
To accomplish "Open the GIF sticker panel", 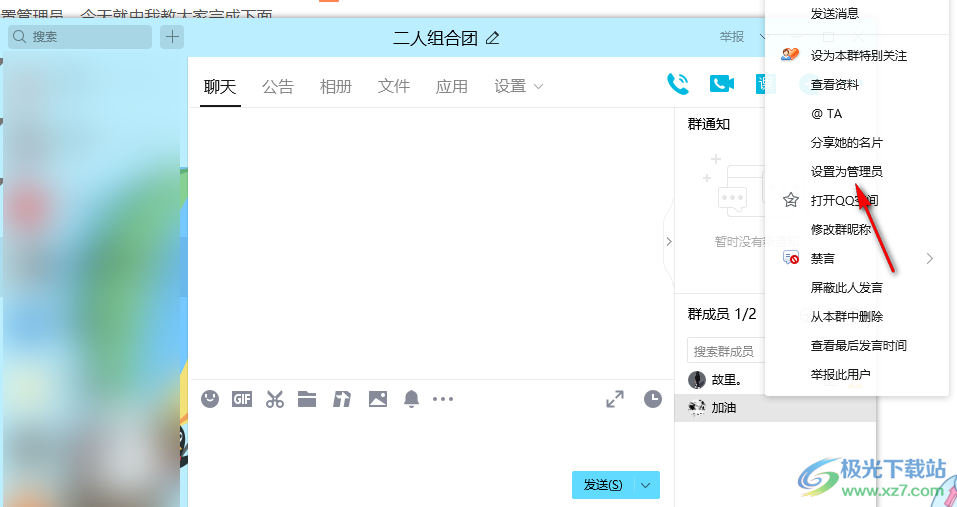I will [242, 399].
